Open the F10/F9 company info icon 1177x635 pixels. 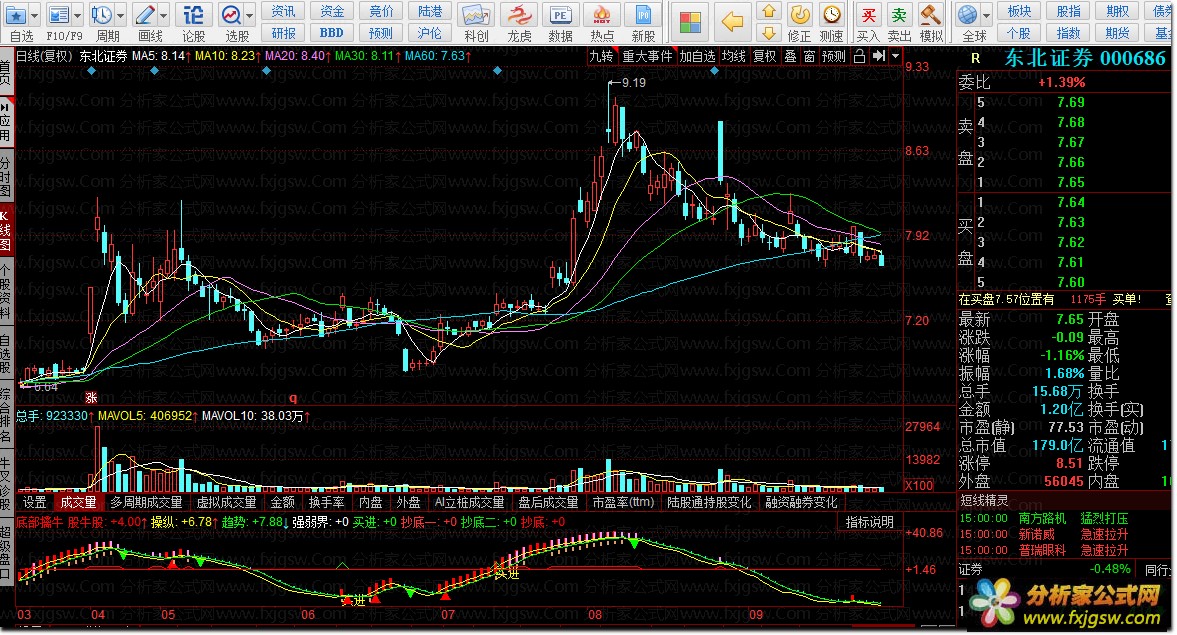tap(59, 14)
